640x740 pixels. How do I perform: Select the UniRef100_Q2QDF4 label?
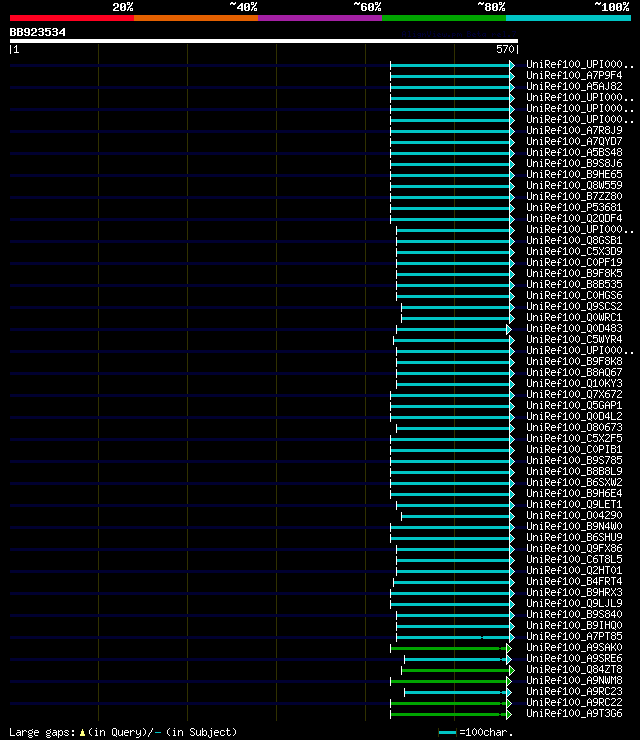[x=574, y=219]
